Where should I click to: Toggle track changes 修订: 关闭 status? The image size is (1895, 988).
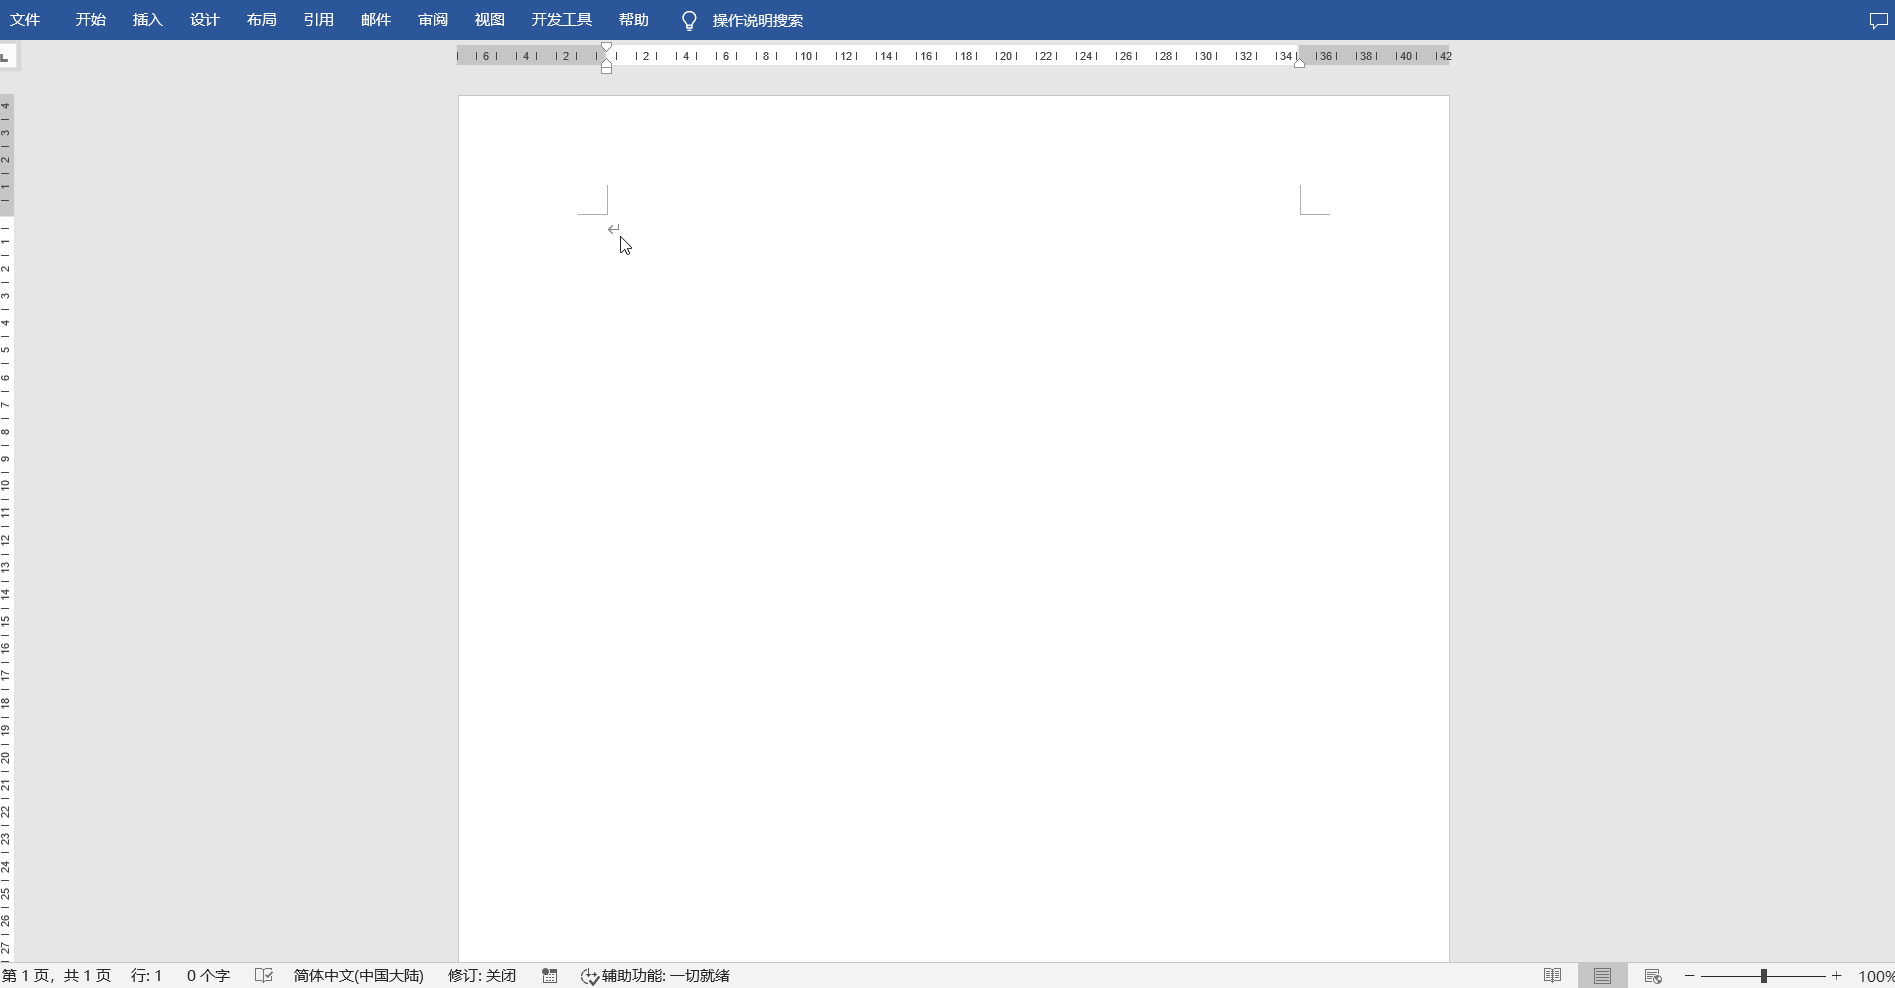482,975
